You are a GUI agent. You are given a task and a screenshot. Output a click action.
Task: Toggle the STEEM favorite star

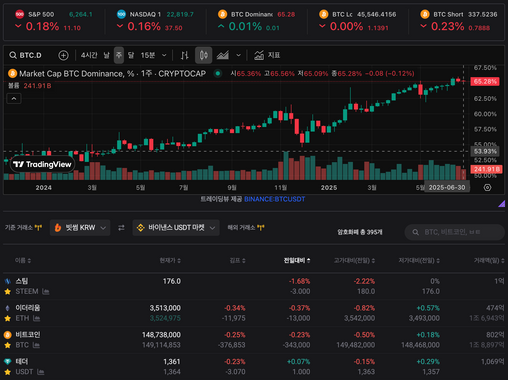(7, 292)
